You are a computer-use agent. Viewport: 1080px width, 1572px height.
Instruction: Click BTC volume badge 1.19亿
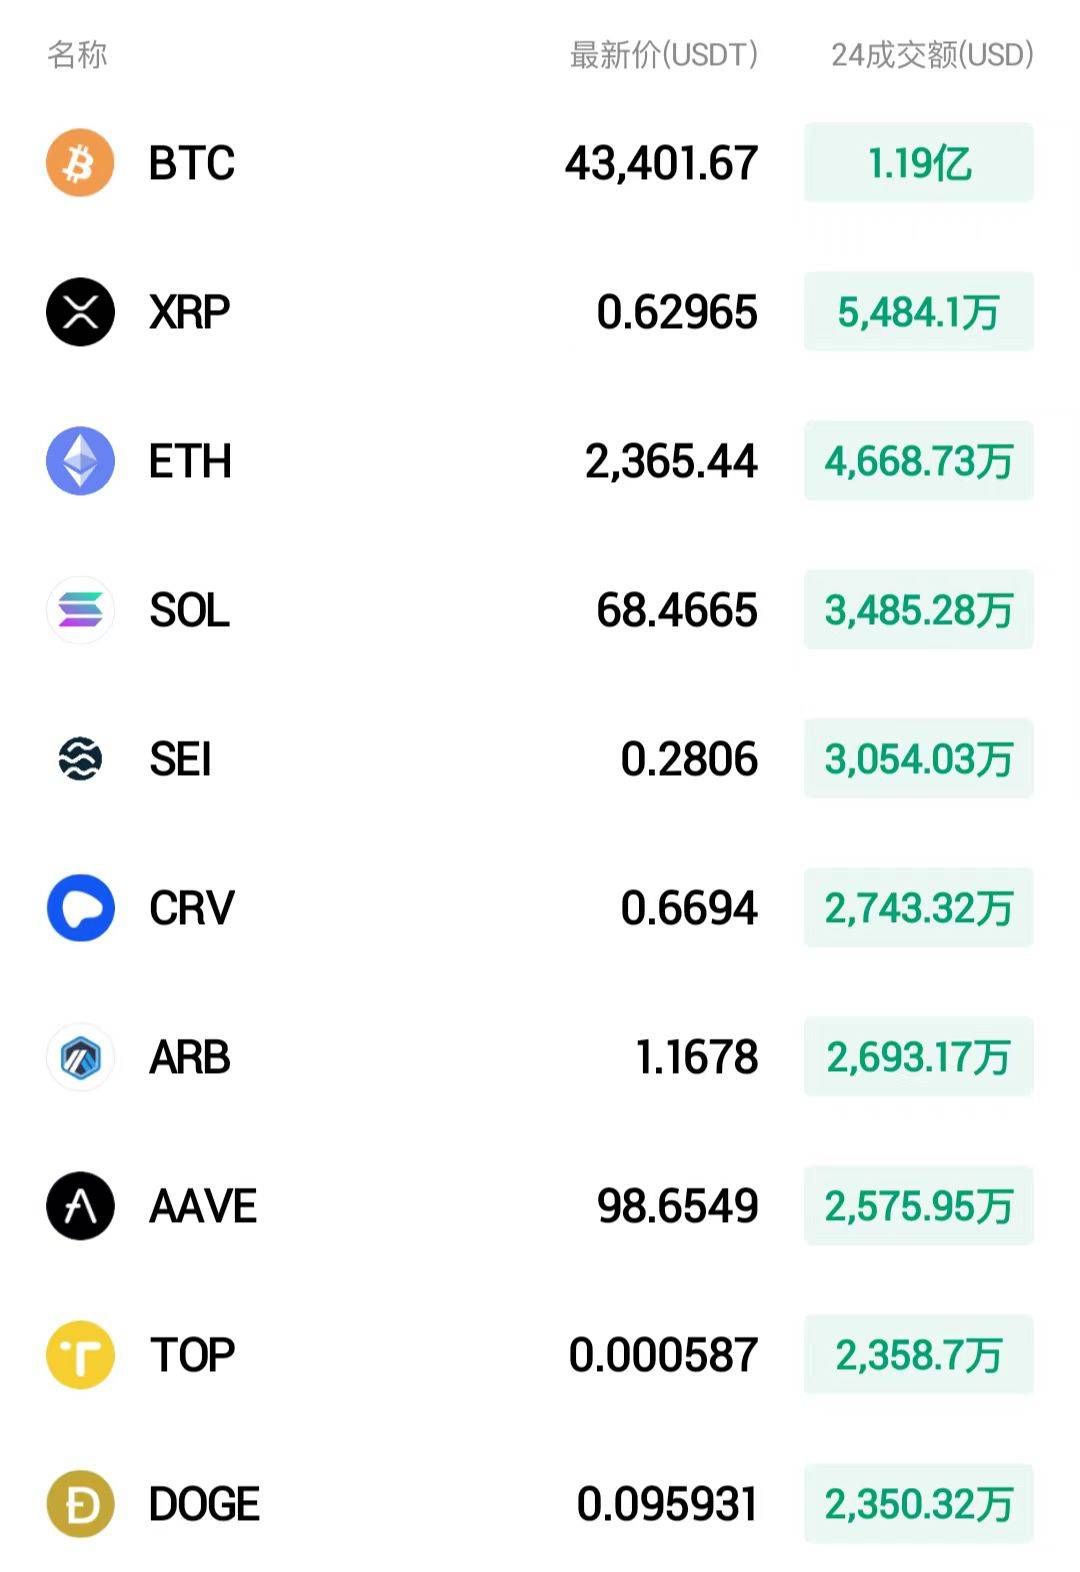click(918, 163)
